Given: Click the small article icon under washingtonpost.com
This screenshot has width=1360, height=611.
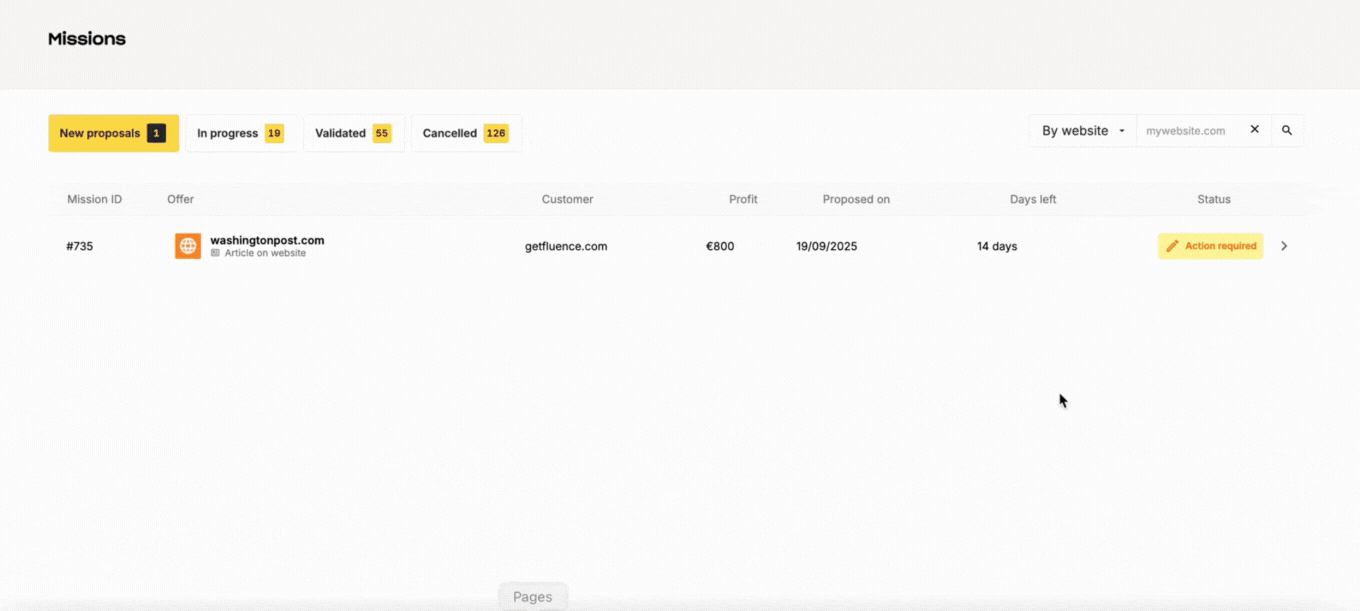Looking at the screenshot, I should coord(215,254).
